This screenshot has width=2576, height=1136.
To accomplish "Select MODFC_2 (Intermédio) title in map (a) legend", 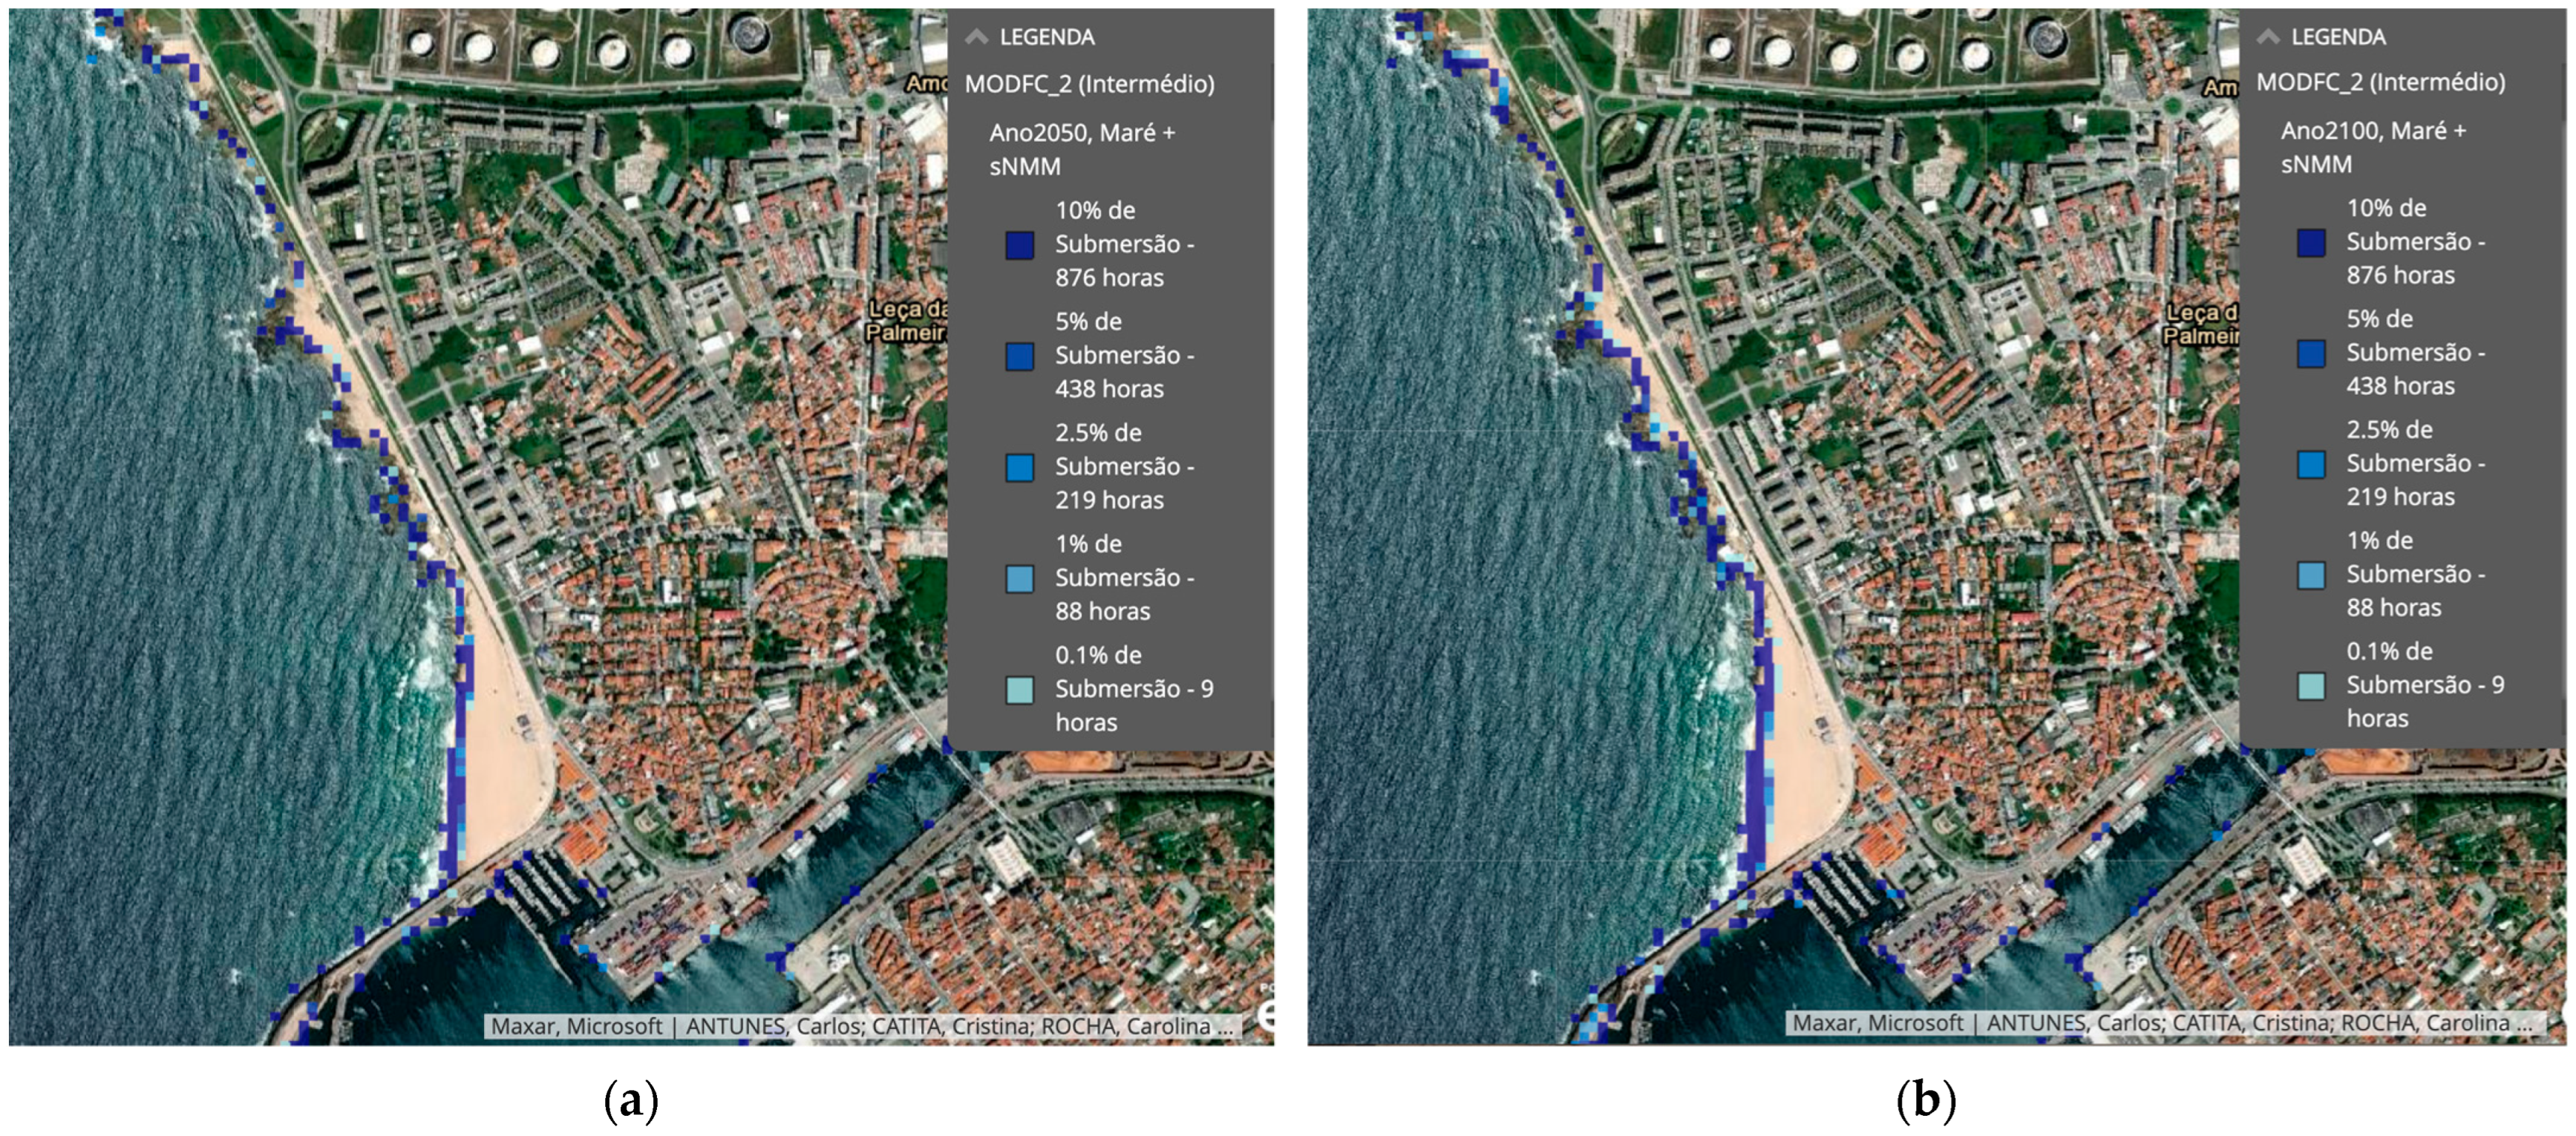I will click(1089, 84).
